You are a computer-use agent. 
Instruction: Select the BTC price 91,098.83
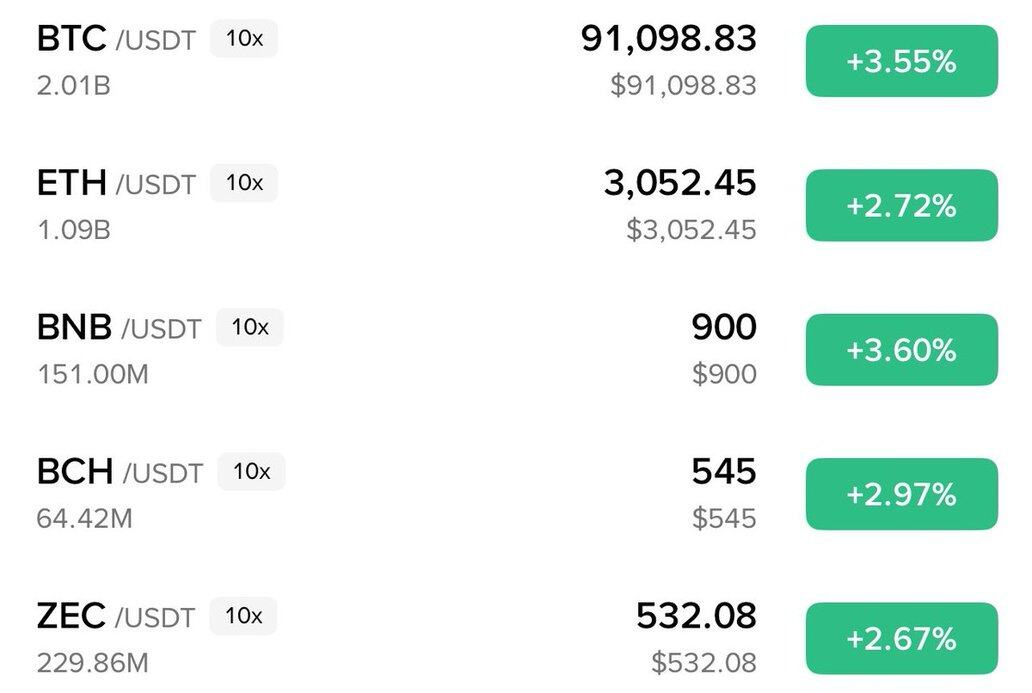pyautogui.click(x=668, y=39)
